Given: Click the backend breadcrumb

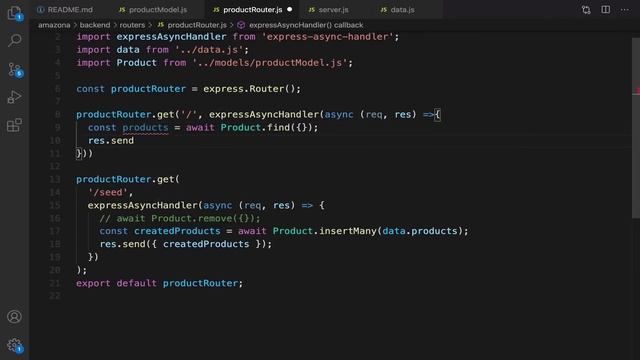Looking at the screenshot, I should pos(95,25).
